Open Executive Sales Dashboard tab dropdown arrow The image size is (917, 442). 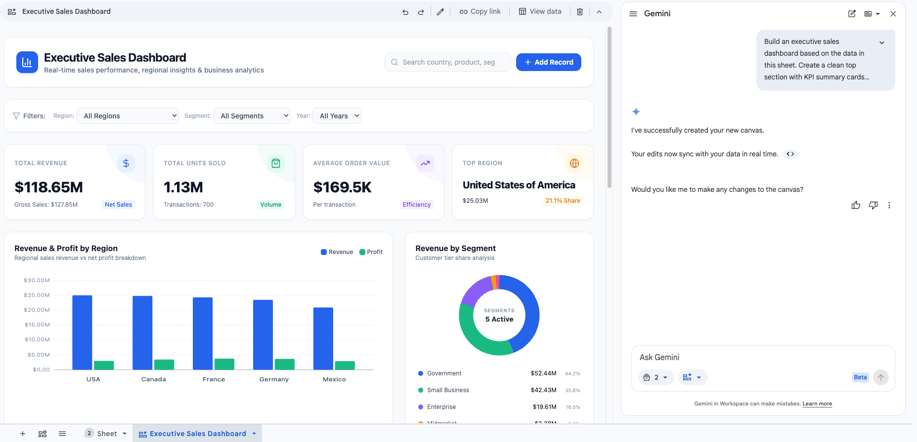254,433
